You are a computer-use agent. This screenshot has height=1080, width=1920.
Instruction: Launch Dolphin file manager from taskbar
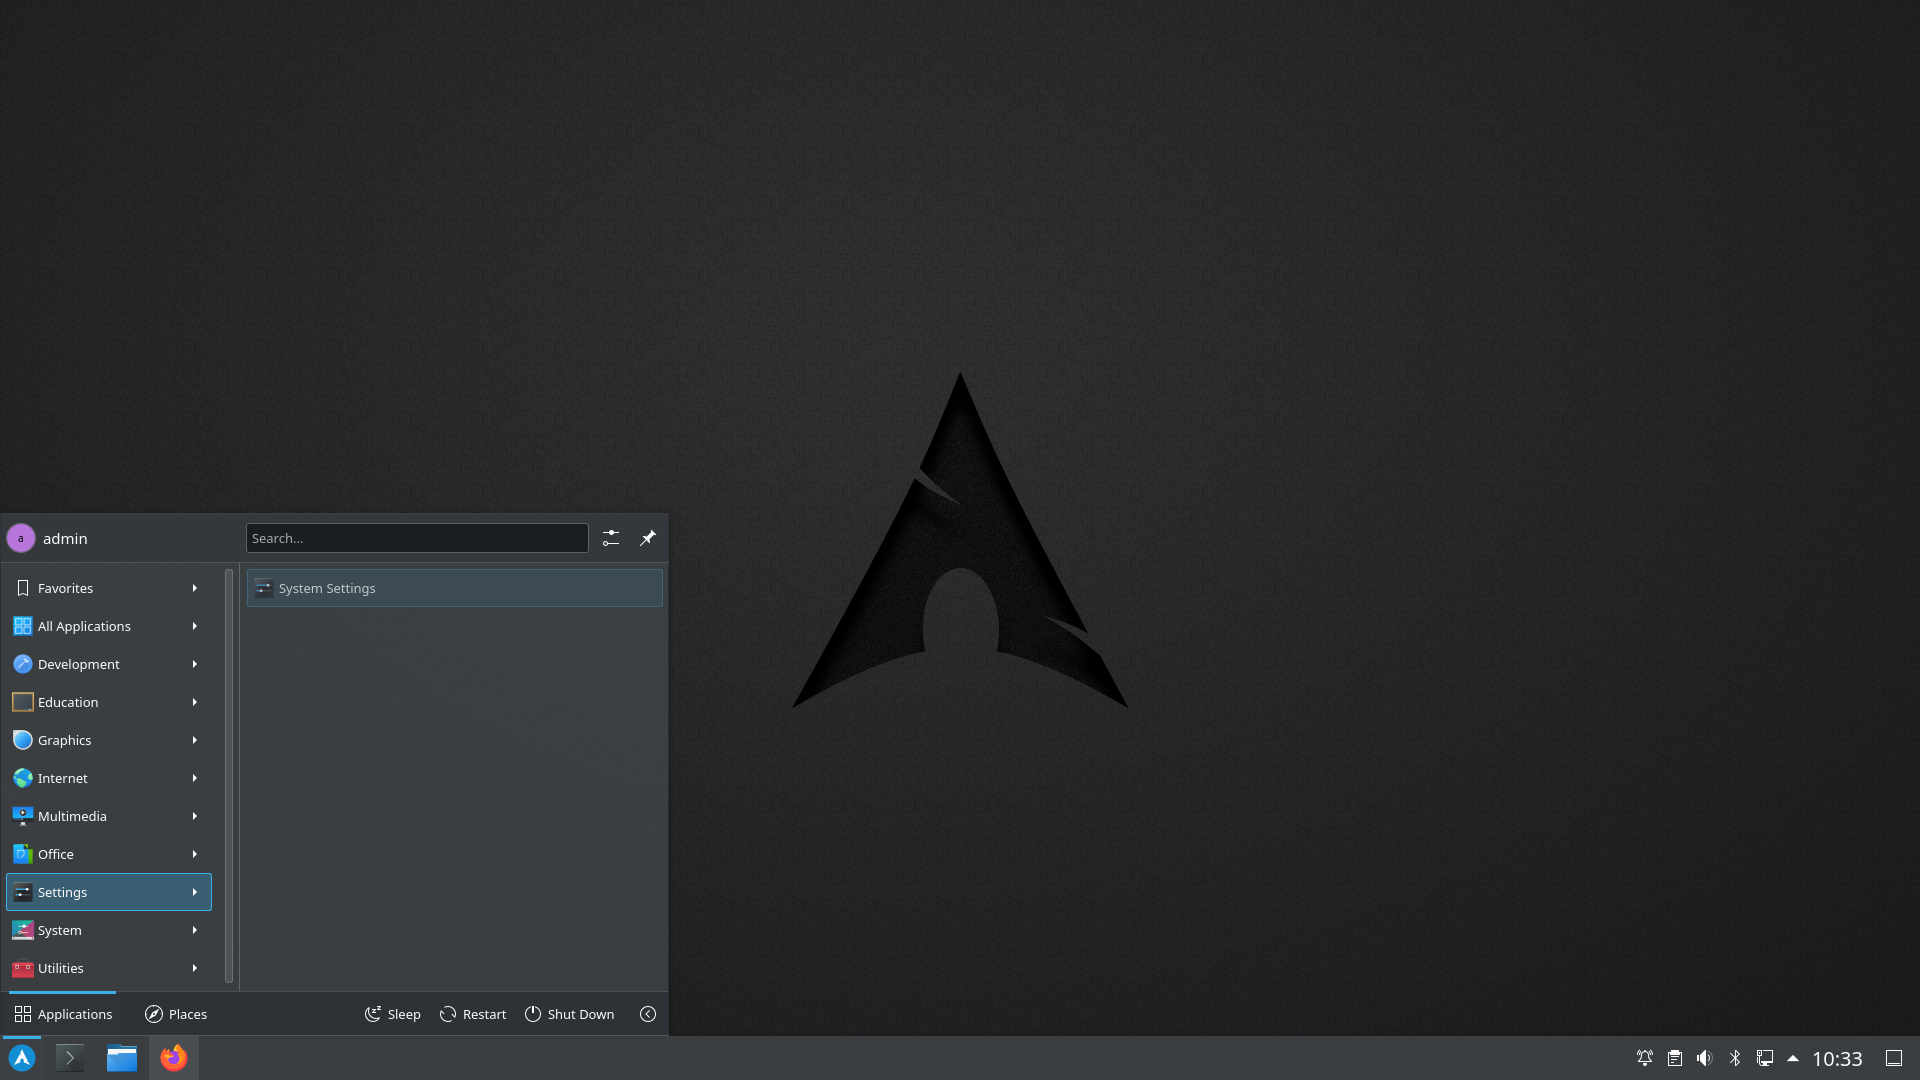(x=122, y=1058)
